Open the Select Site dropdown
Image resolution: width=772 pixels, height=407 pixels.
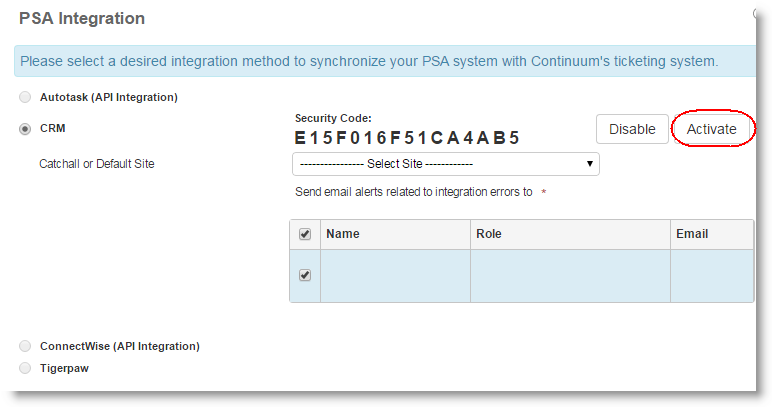pos(445,163)
